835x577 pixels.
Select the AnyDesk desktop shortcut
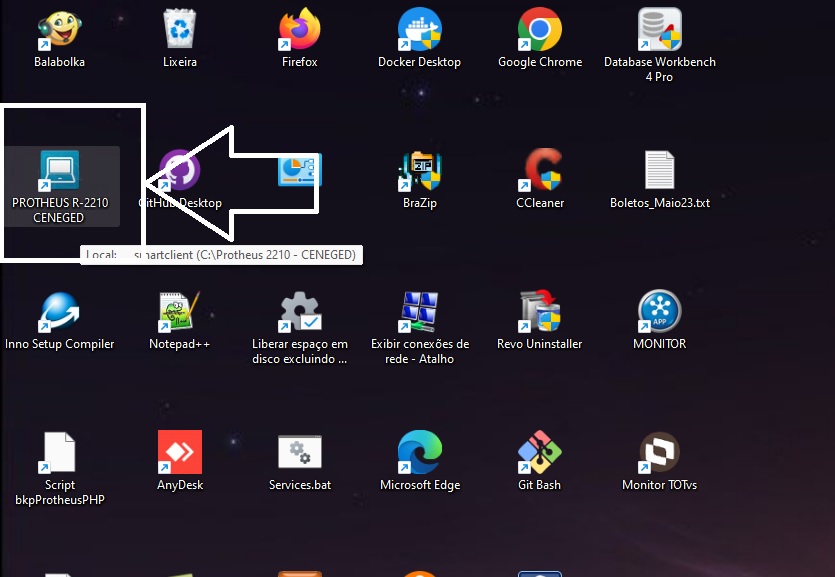180,454
